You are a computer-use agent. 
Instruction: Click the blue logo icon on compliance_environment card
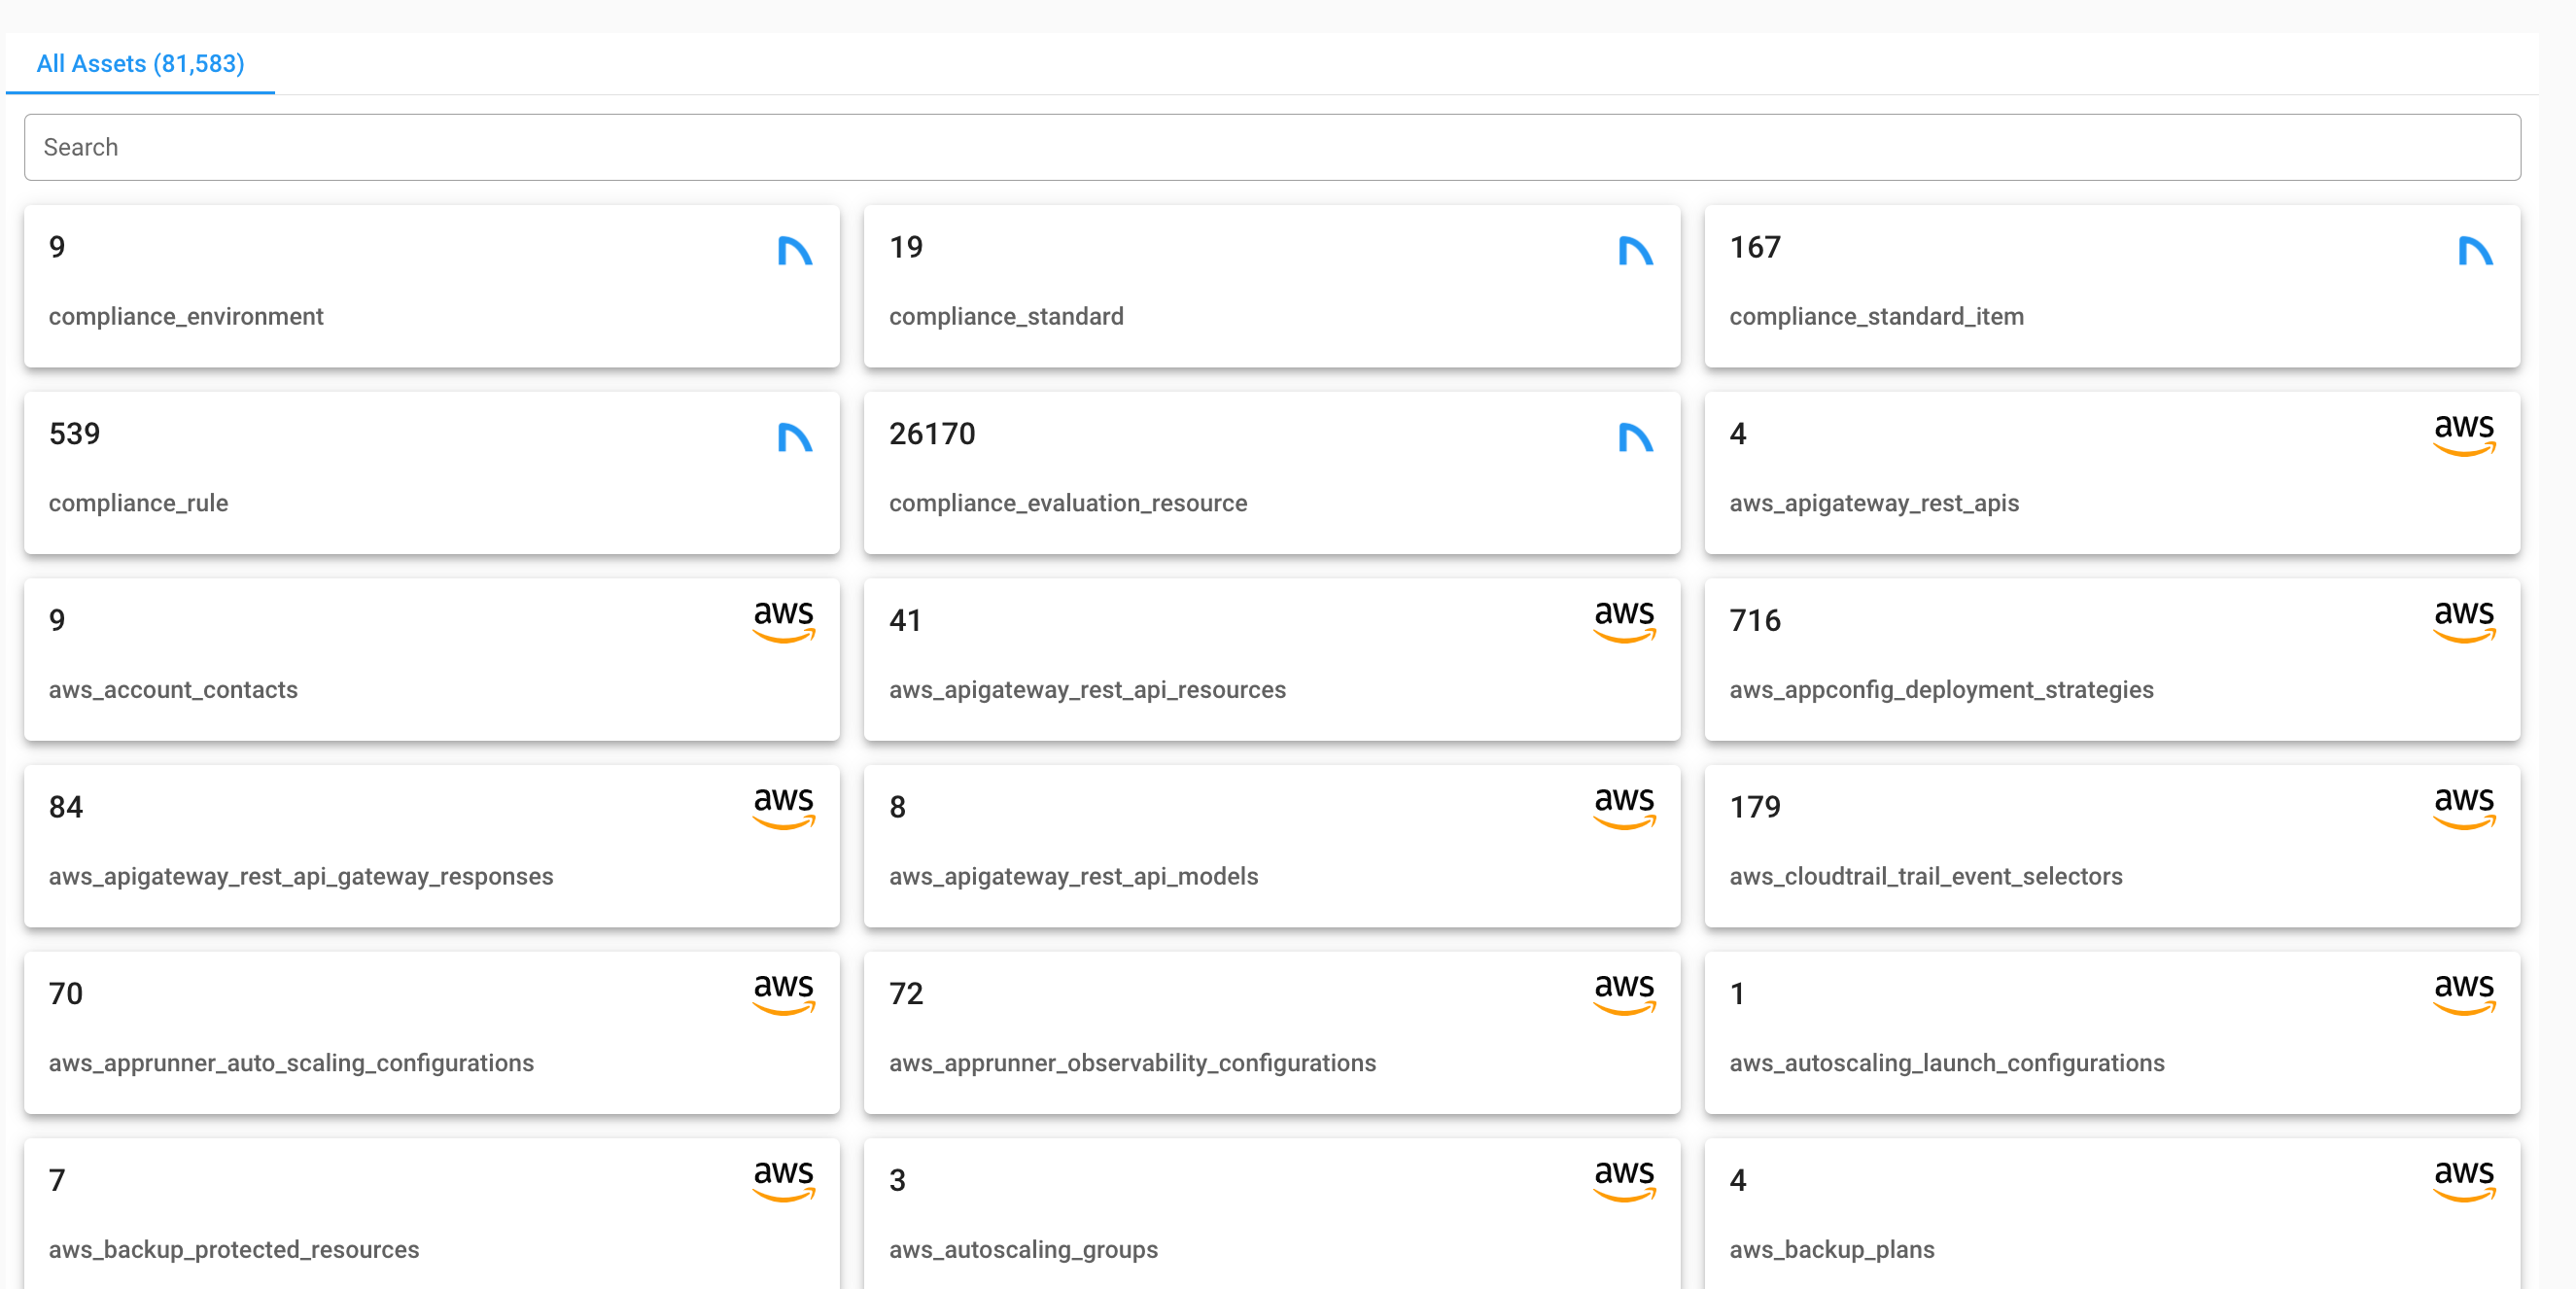(794, 250)
